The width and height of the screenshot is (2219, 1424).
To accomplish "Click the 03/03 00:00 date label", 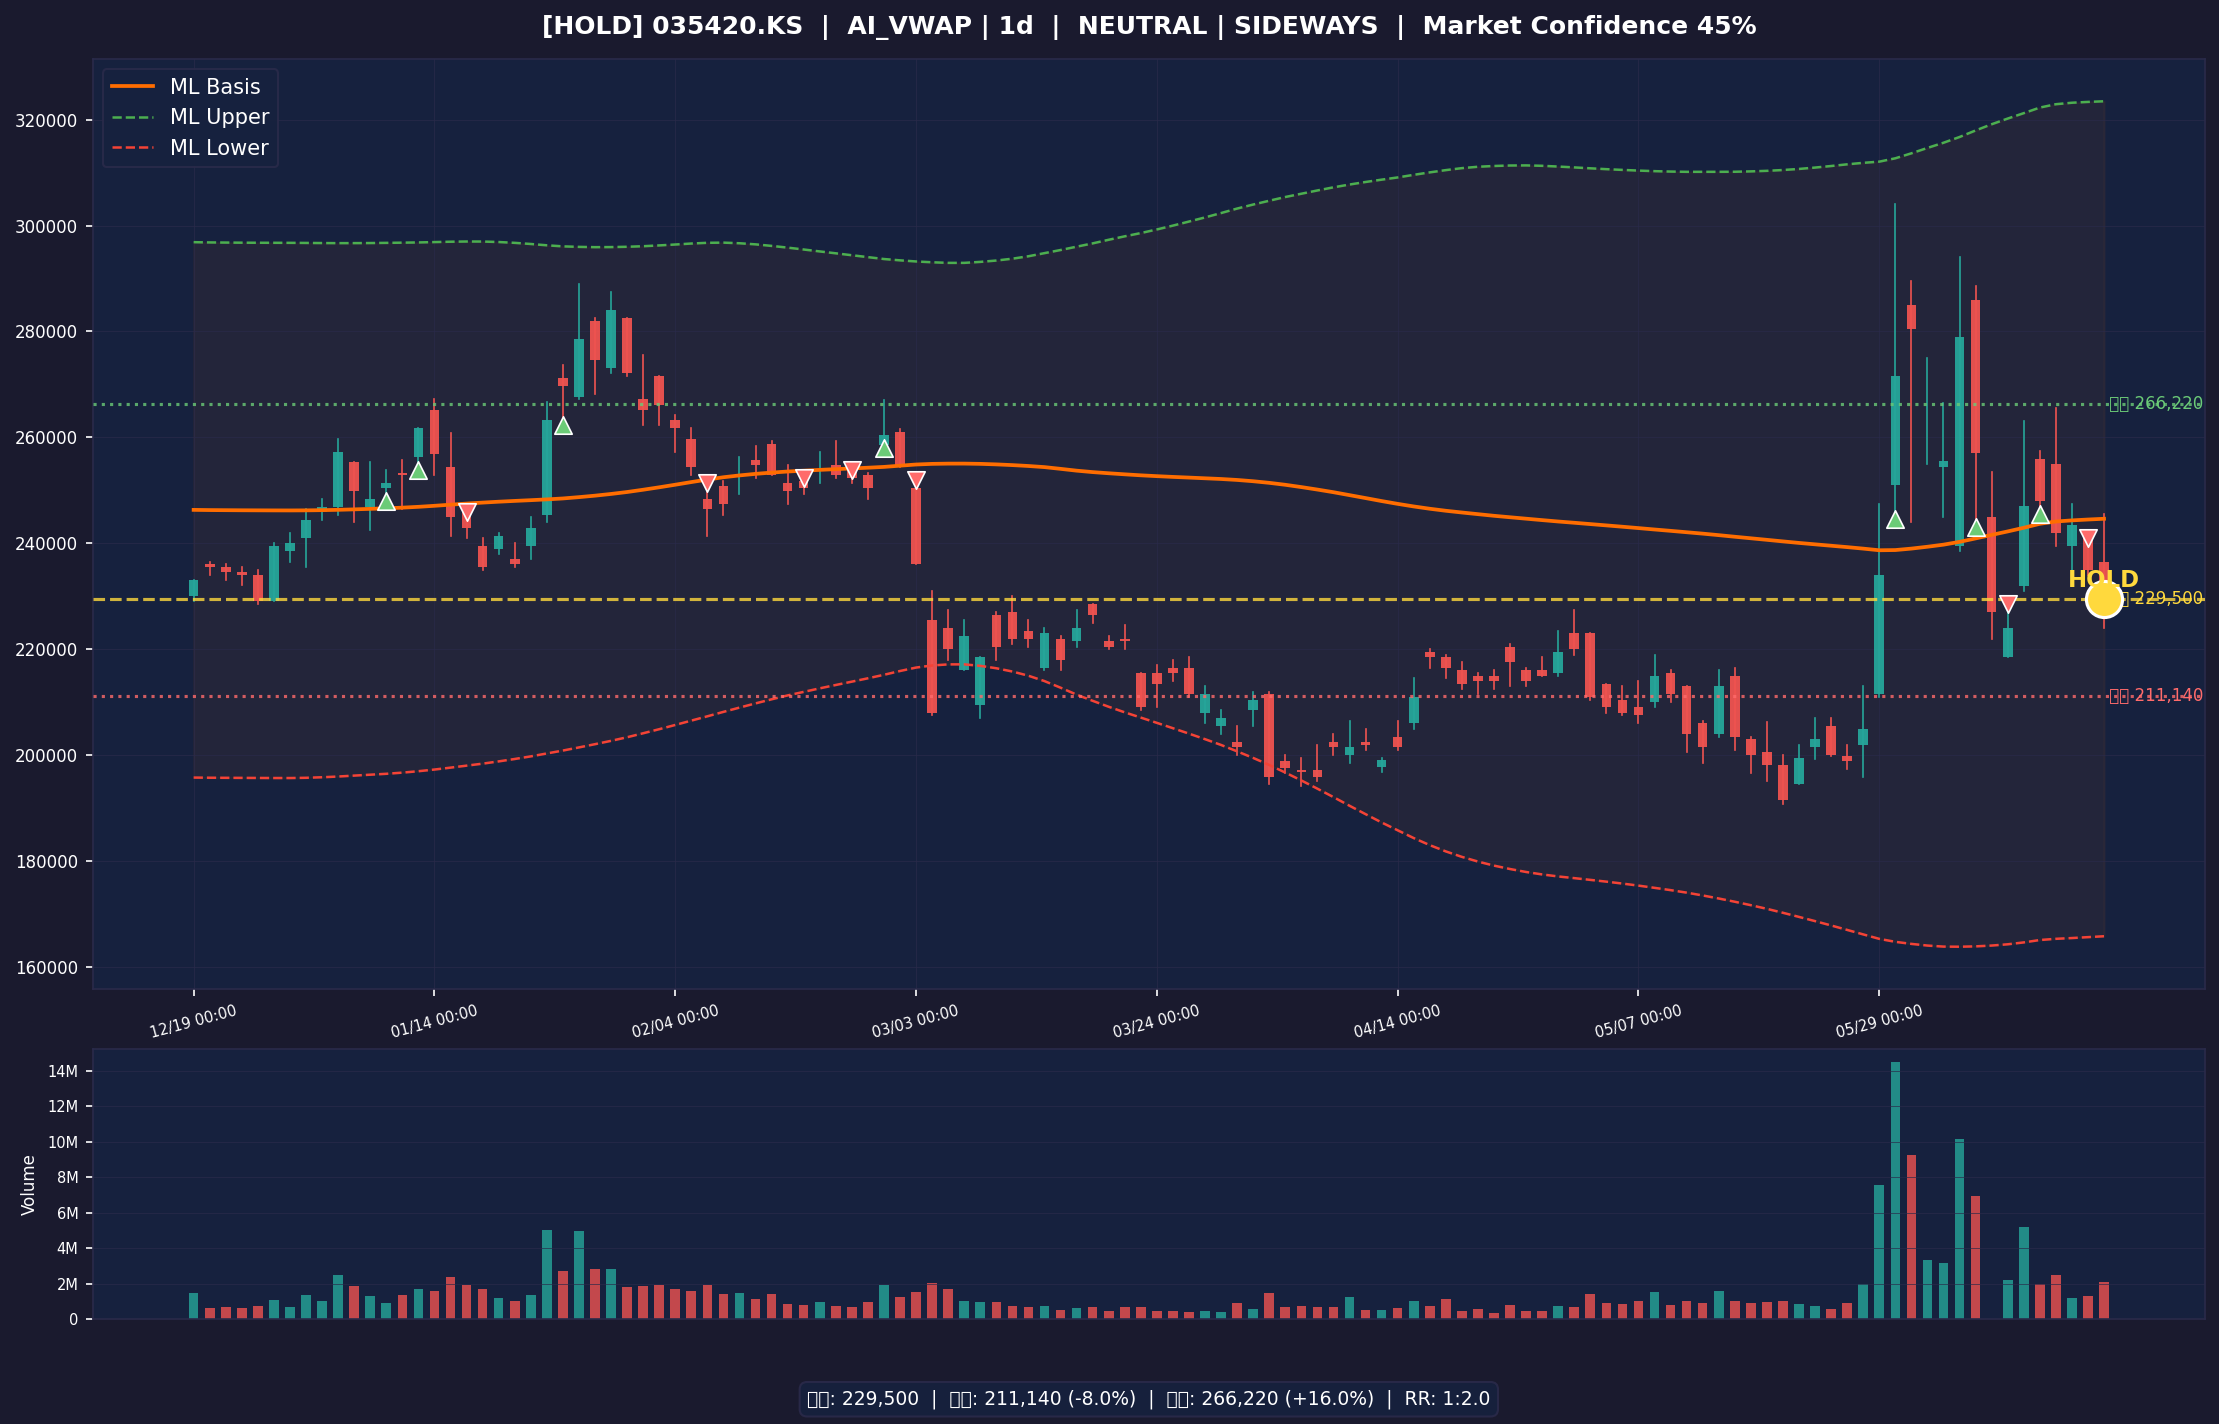I will click(x=916, y=1022).
